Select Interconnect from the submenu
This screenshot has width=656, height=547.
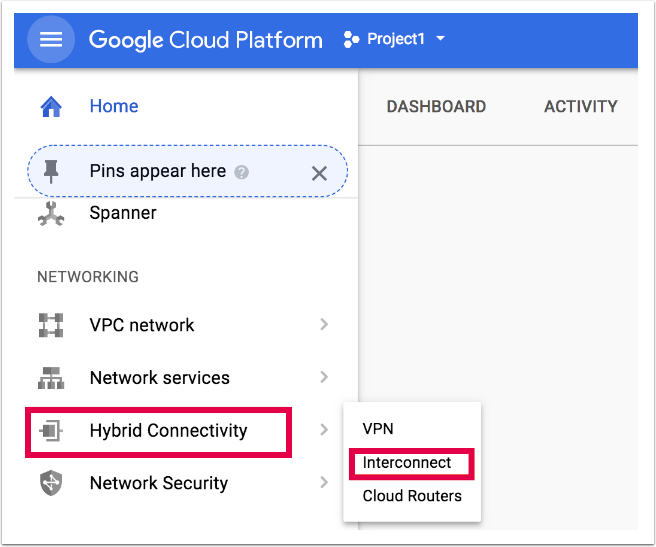(x=407, y=463)
